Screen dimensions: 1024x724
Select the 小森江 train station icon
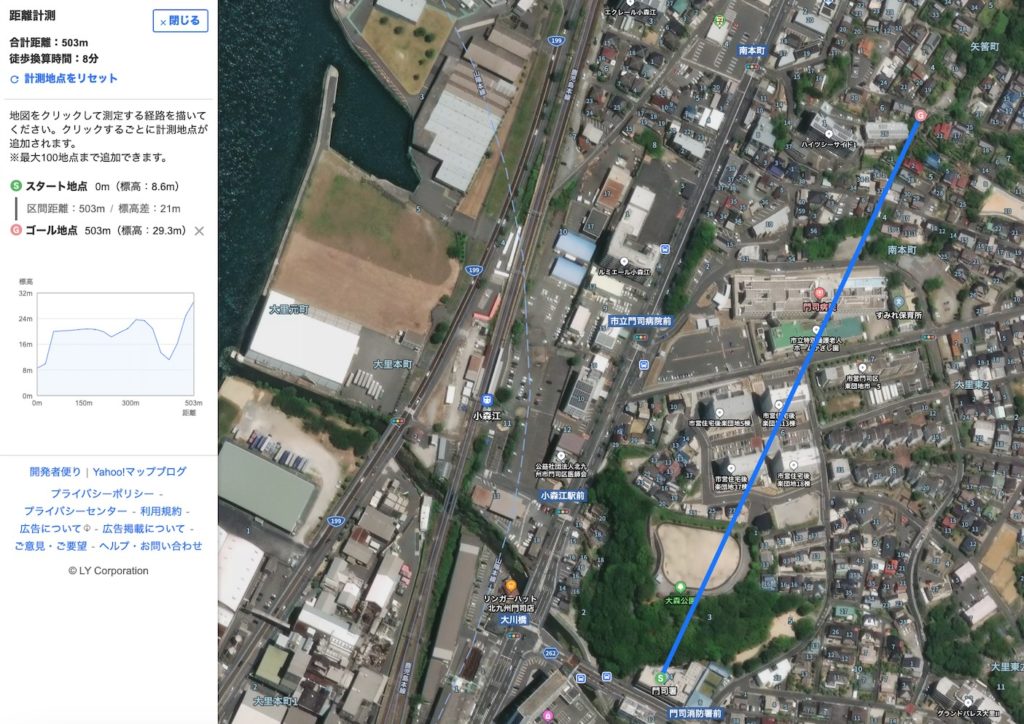coord(487,400)
